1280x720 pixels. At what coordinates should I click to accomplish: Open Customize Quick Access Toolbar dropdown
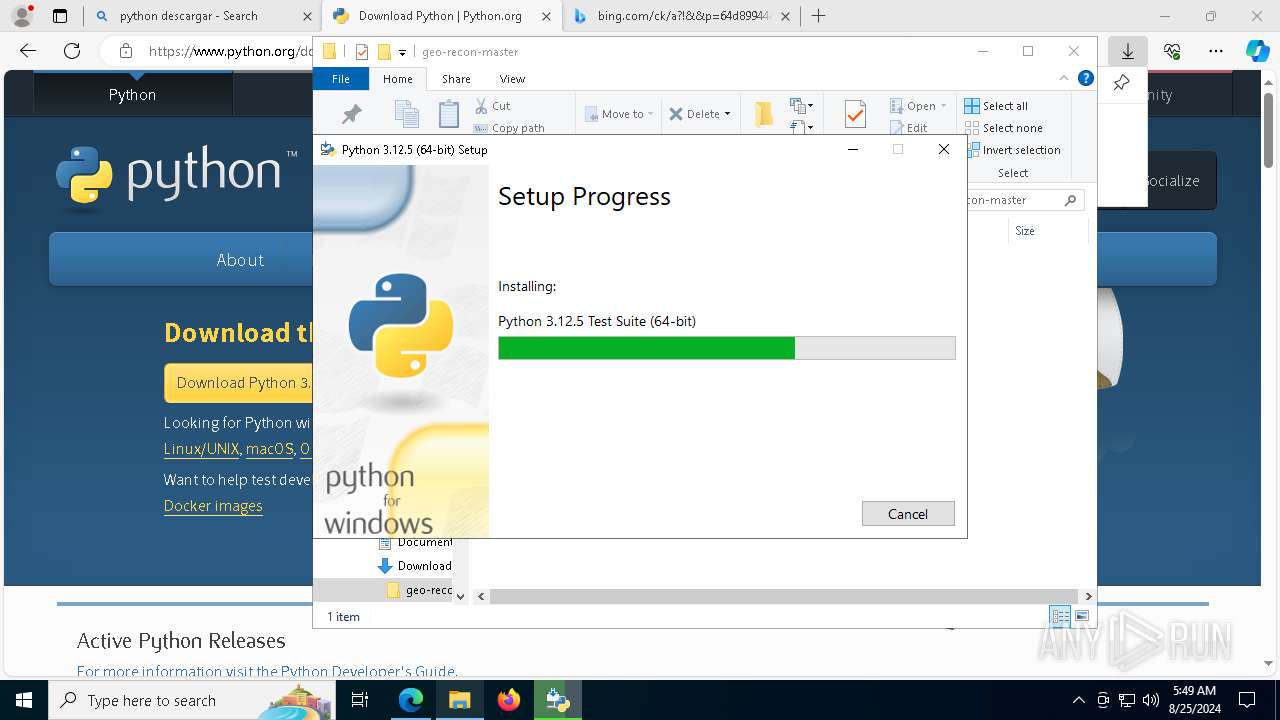pos(402,52)
